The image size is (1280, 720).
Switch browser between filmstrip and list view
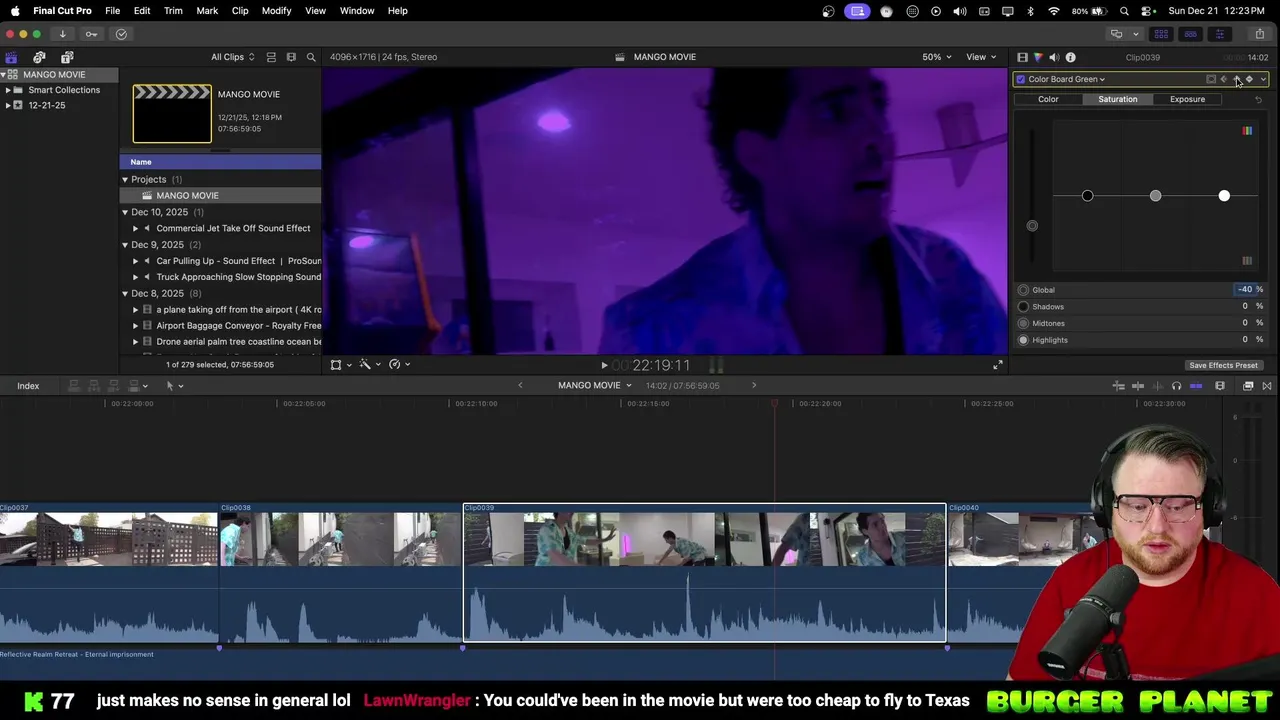click(x=291, y=57)
